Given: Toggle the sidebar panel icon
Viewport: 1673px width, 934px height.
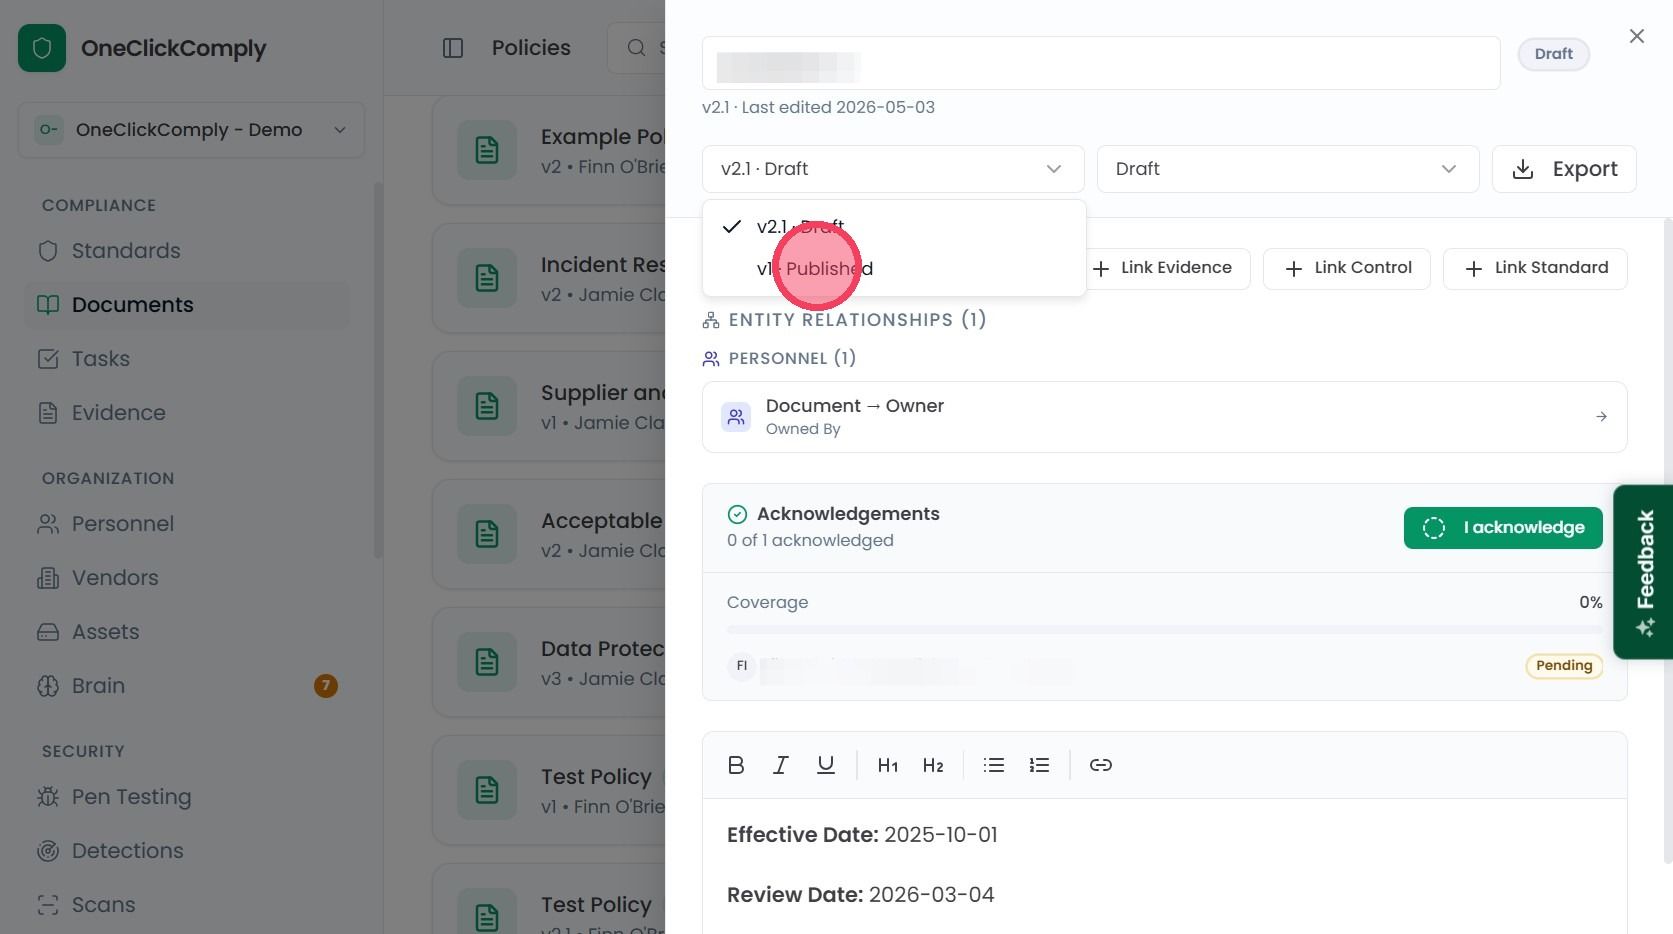Looking at the screenshot, I should pyautogui.click(x=453, y=48).
